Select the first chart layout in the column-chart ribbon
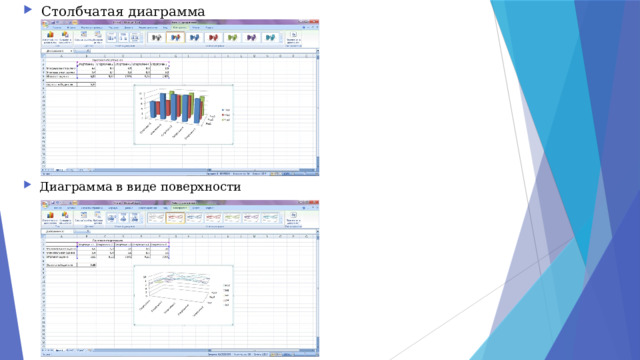The width and height of the screenshot is (640, 360). pos(111,38)
